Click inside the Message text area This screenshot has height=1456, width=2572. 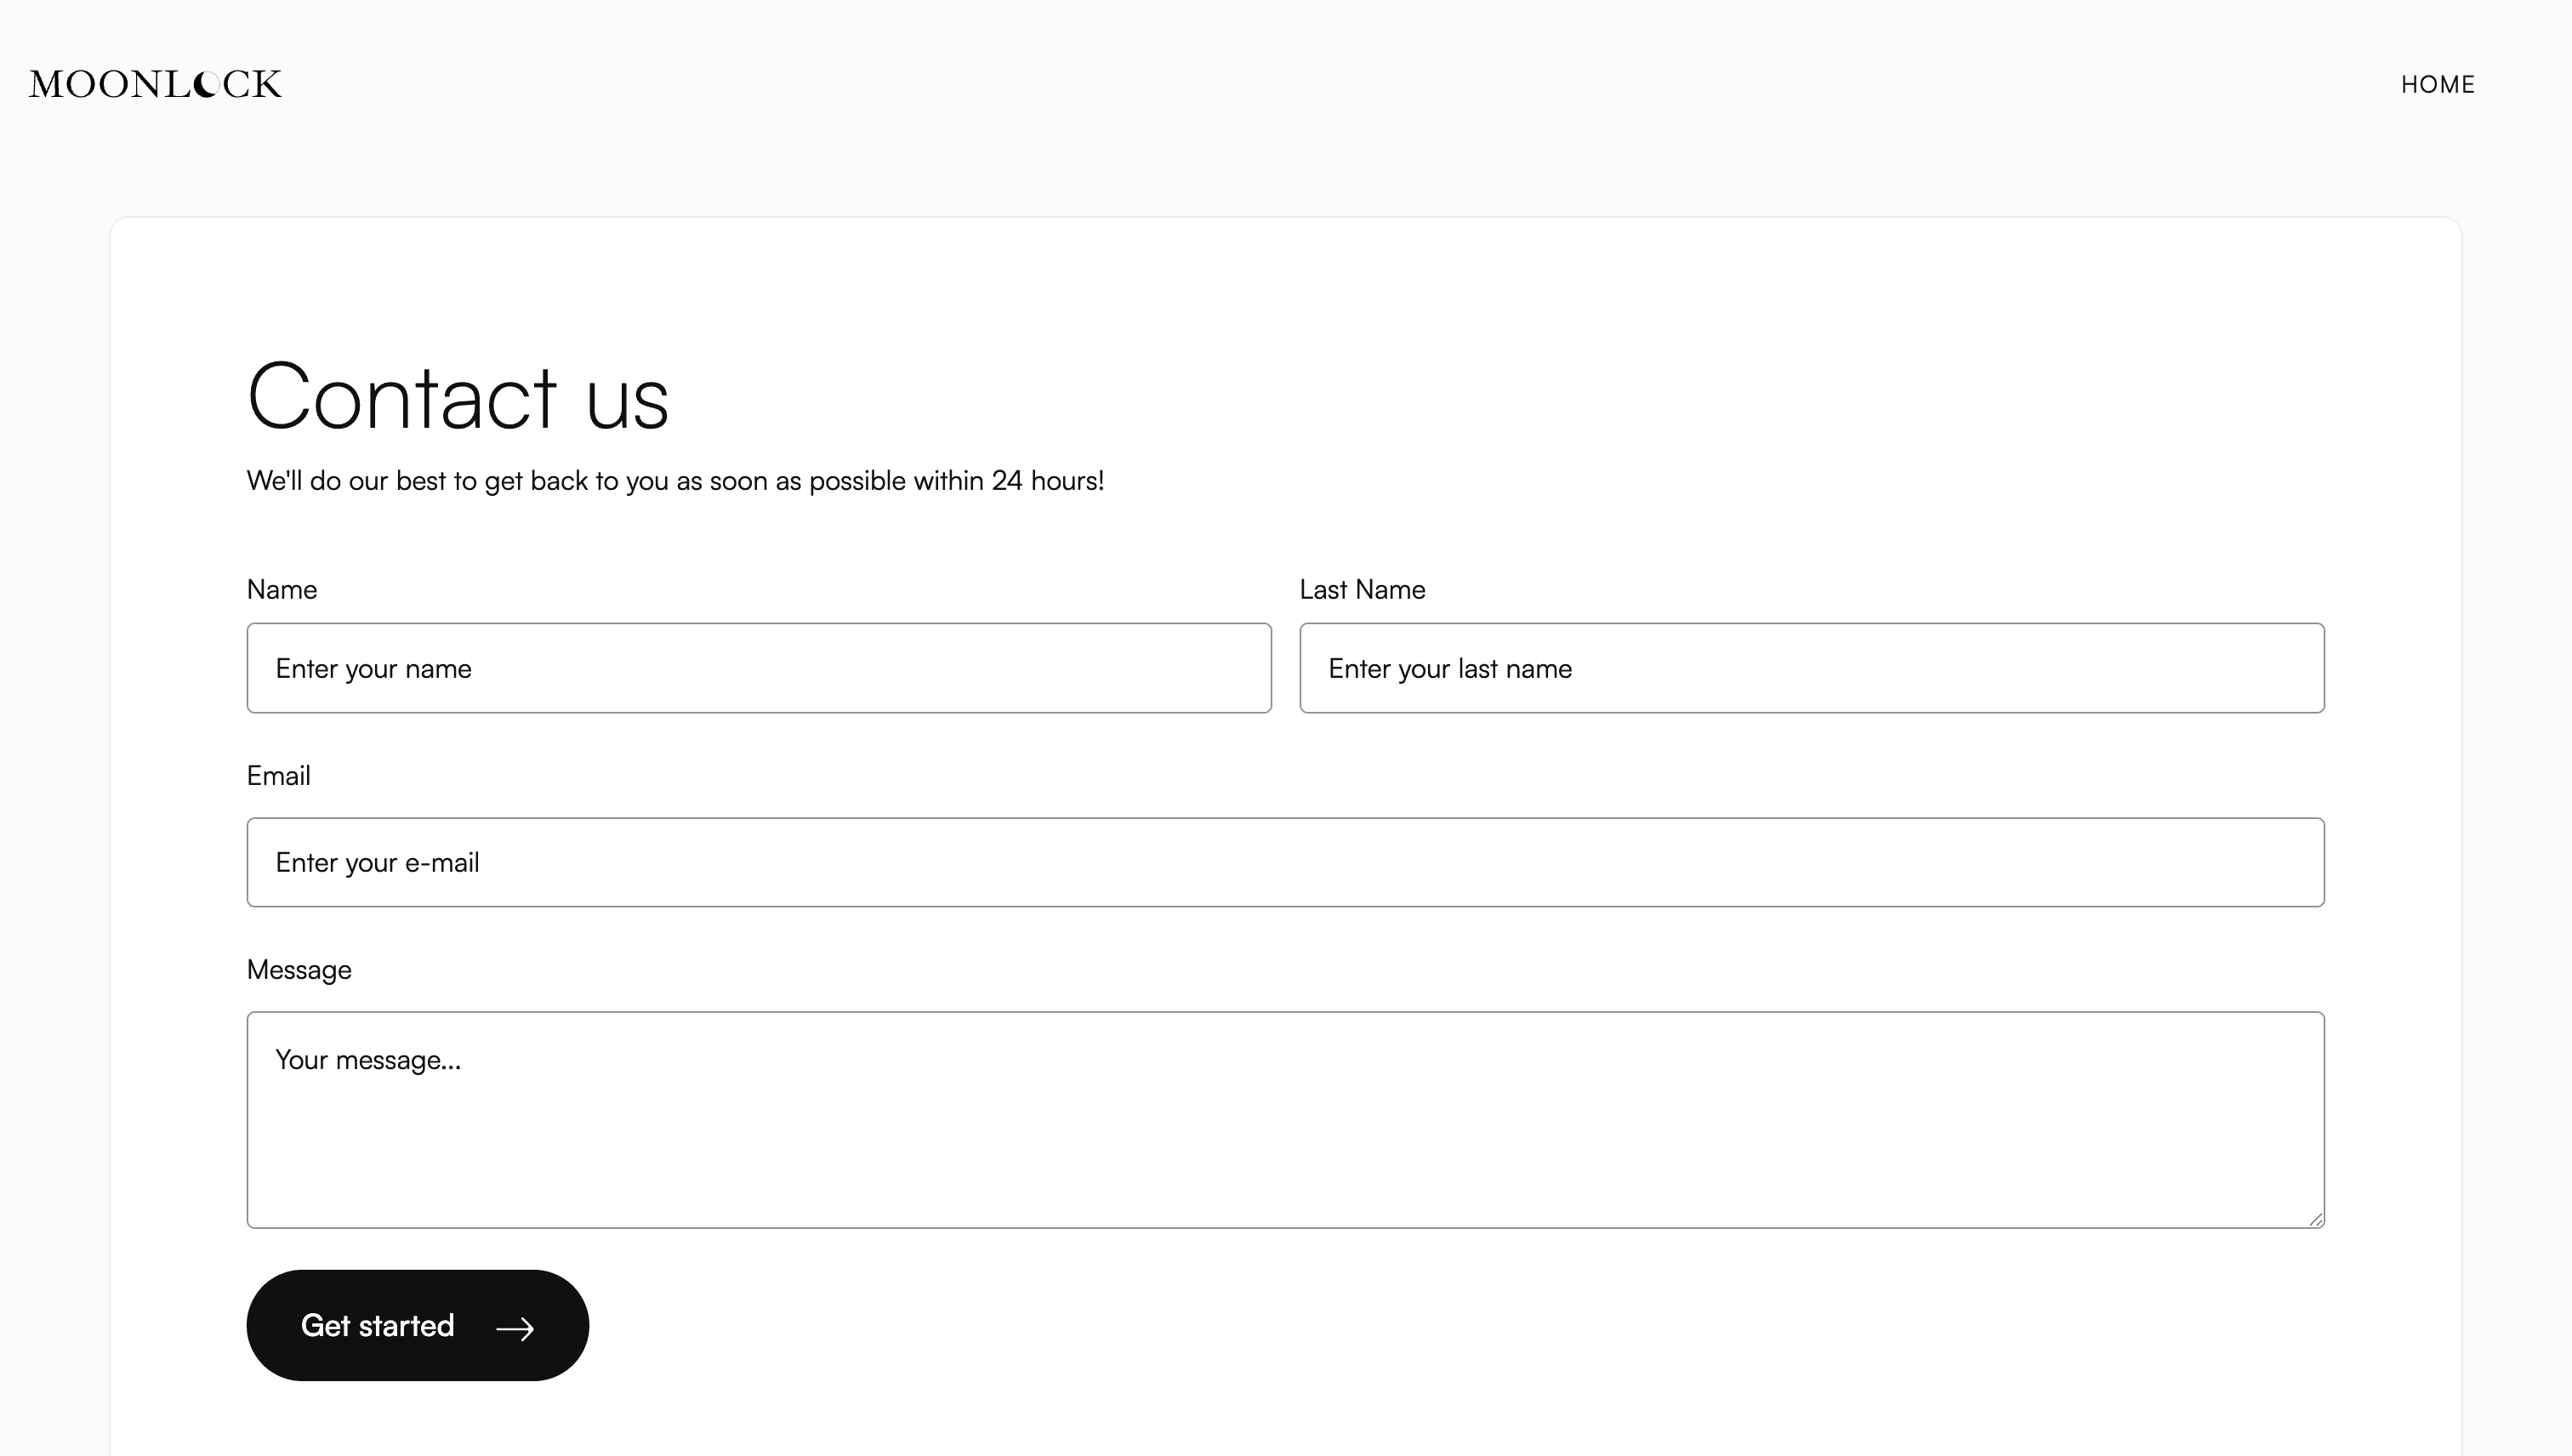(x=1286, y=1120)
